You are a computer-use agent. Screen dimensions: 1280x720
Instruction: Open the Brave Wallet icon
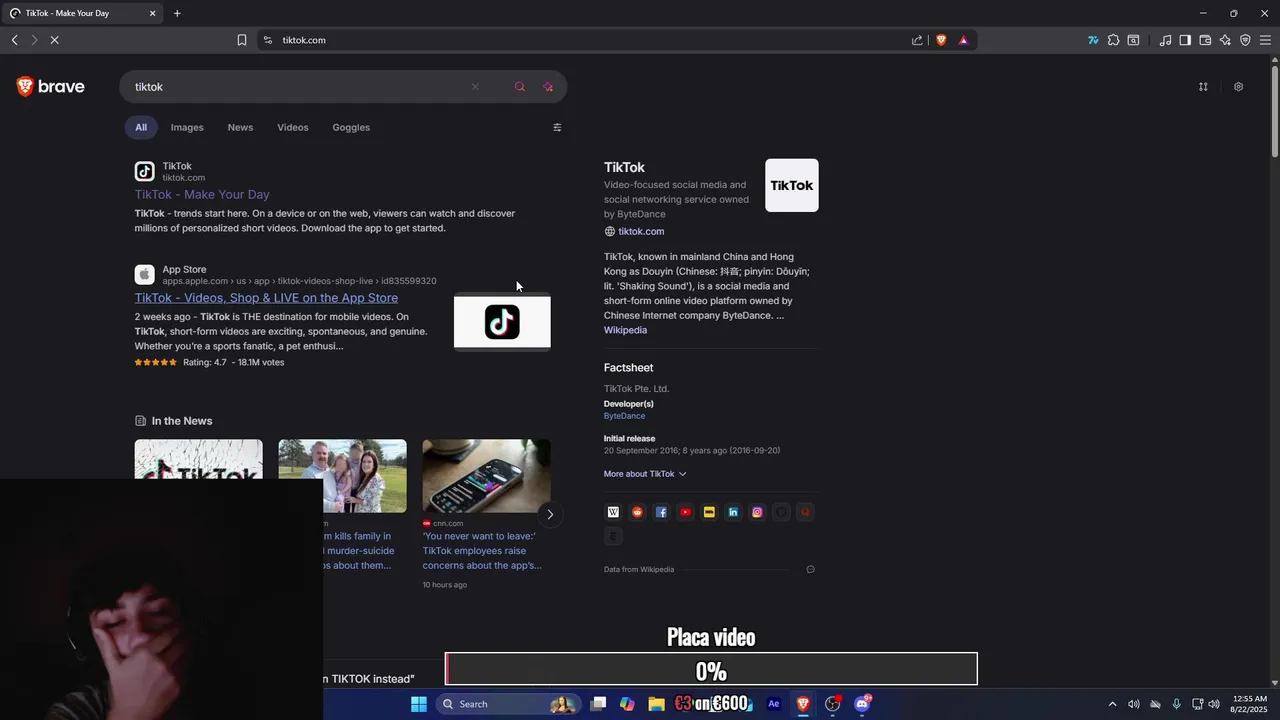coord(1205,40)
